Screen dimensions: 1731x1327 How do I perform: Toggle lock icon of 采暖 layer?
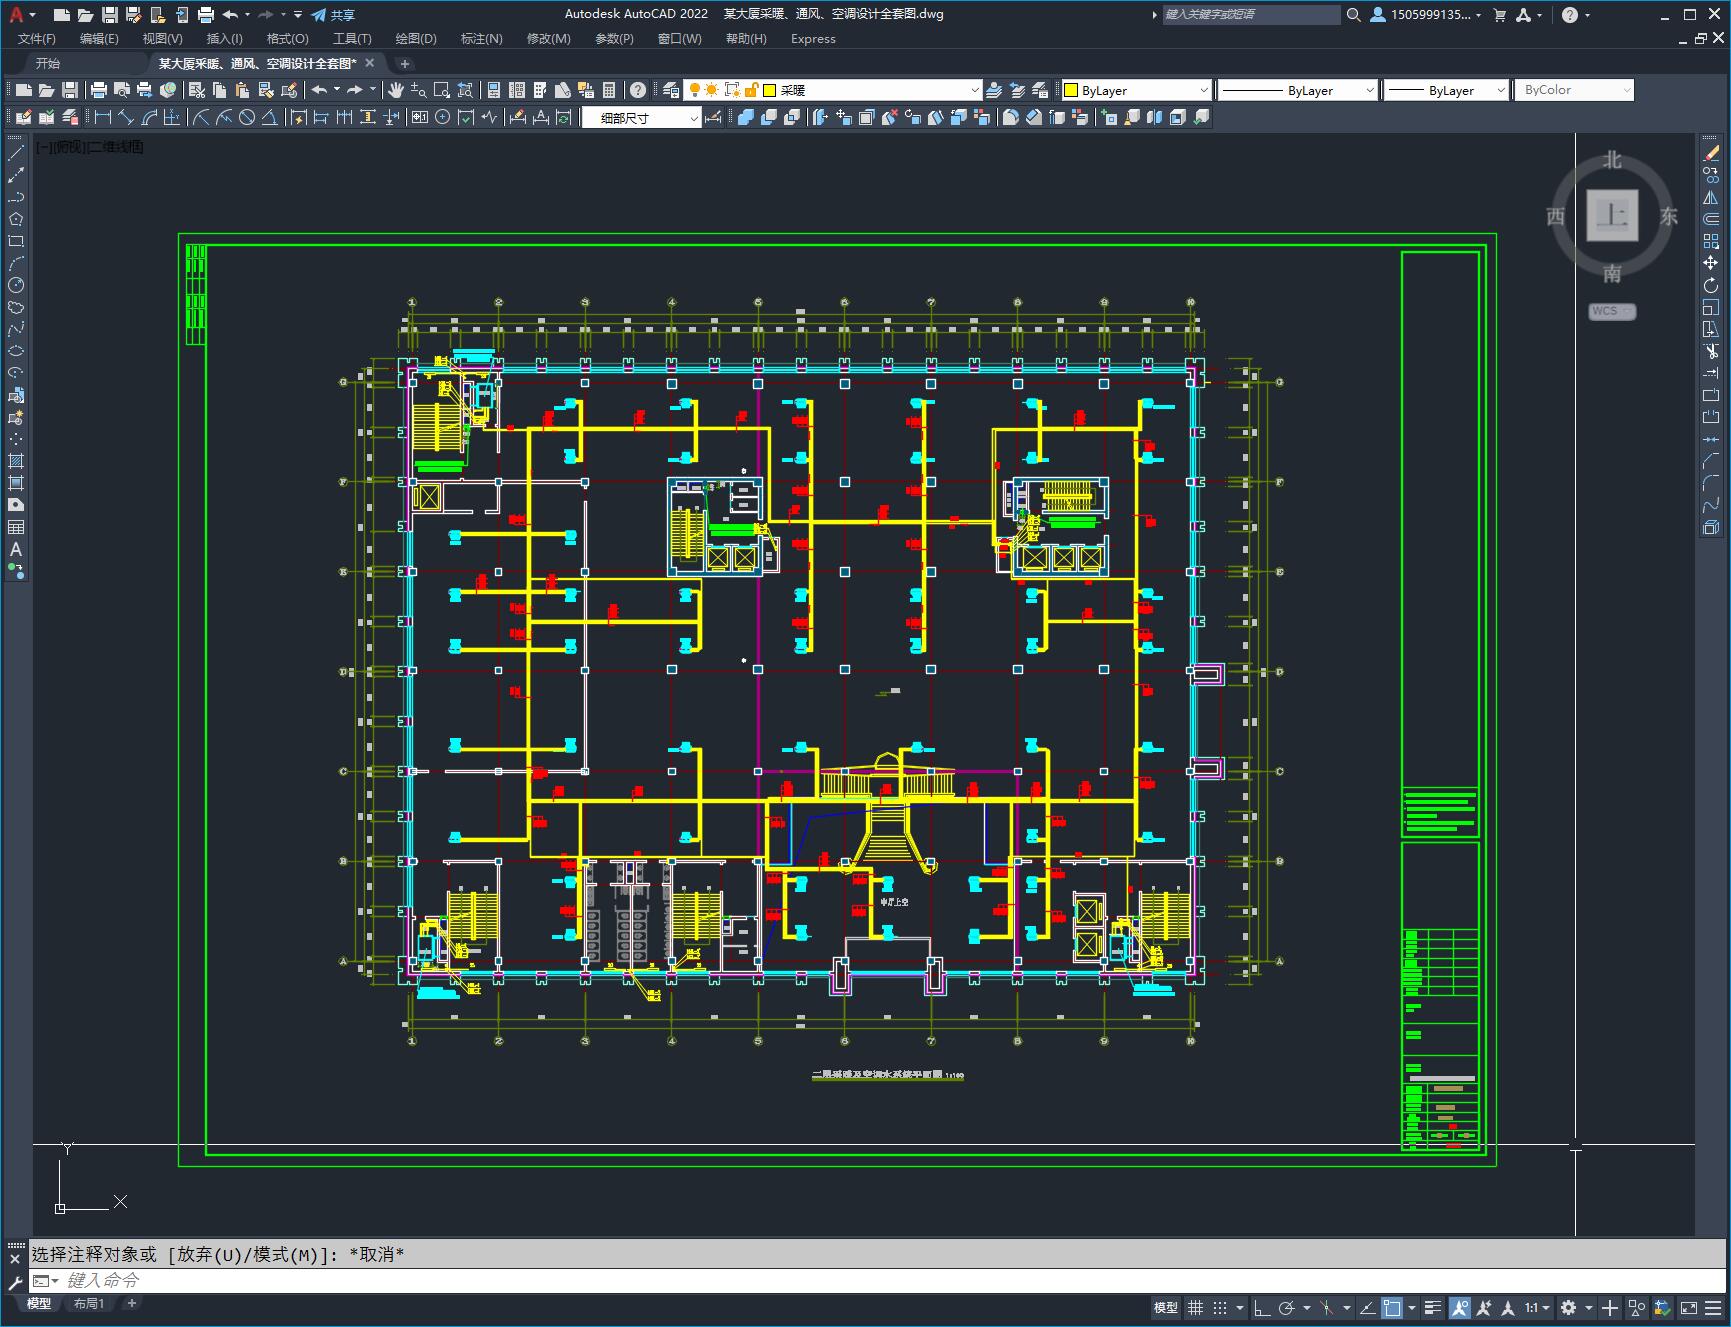pos(752,90)
